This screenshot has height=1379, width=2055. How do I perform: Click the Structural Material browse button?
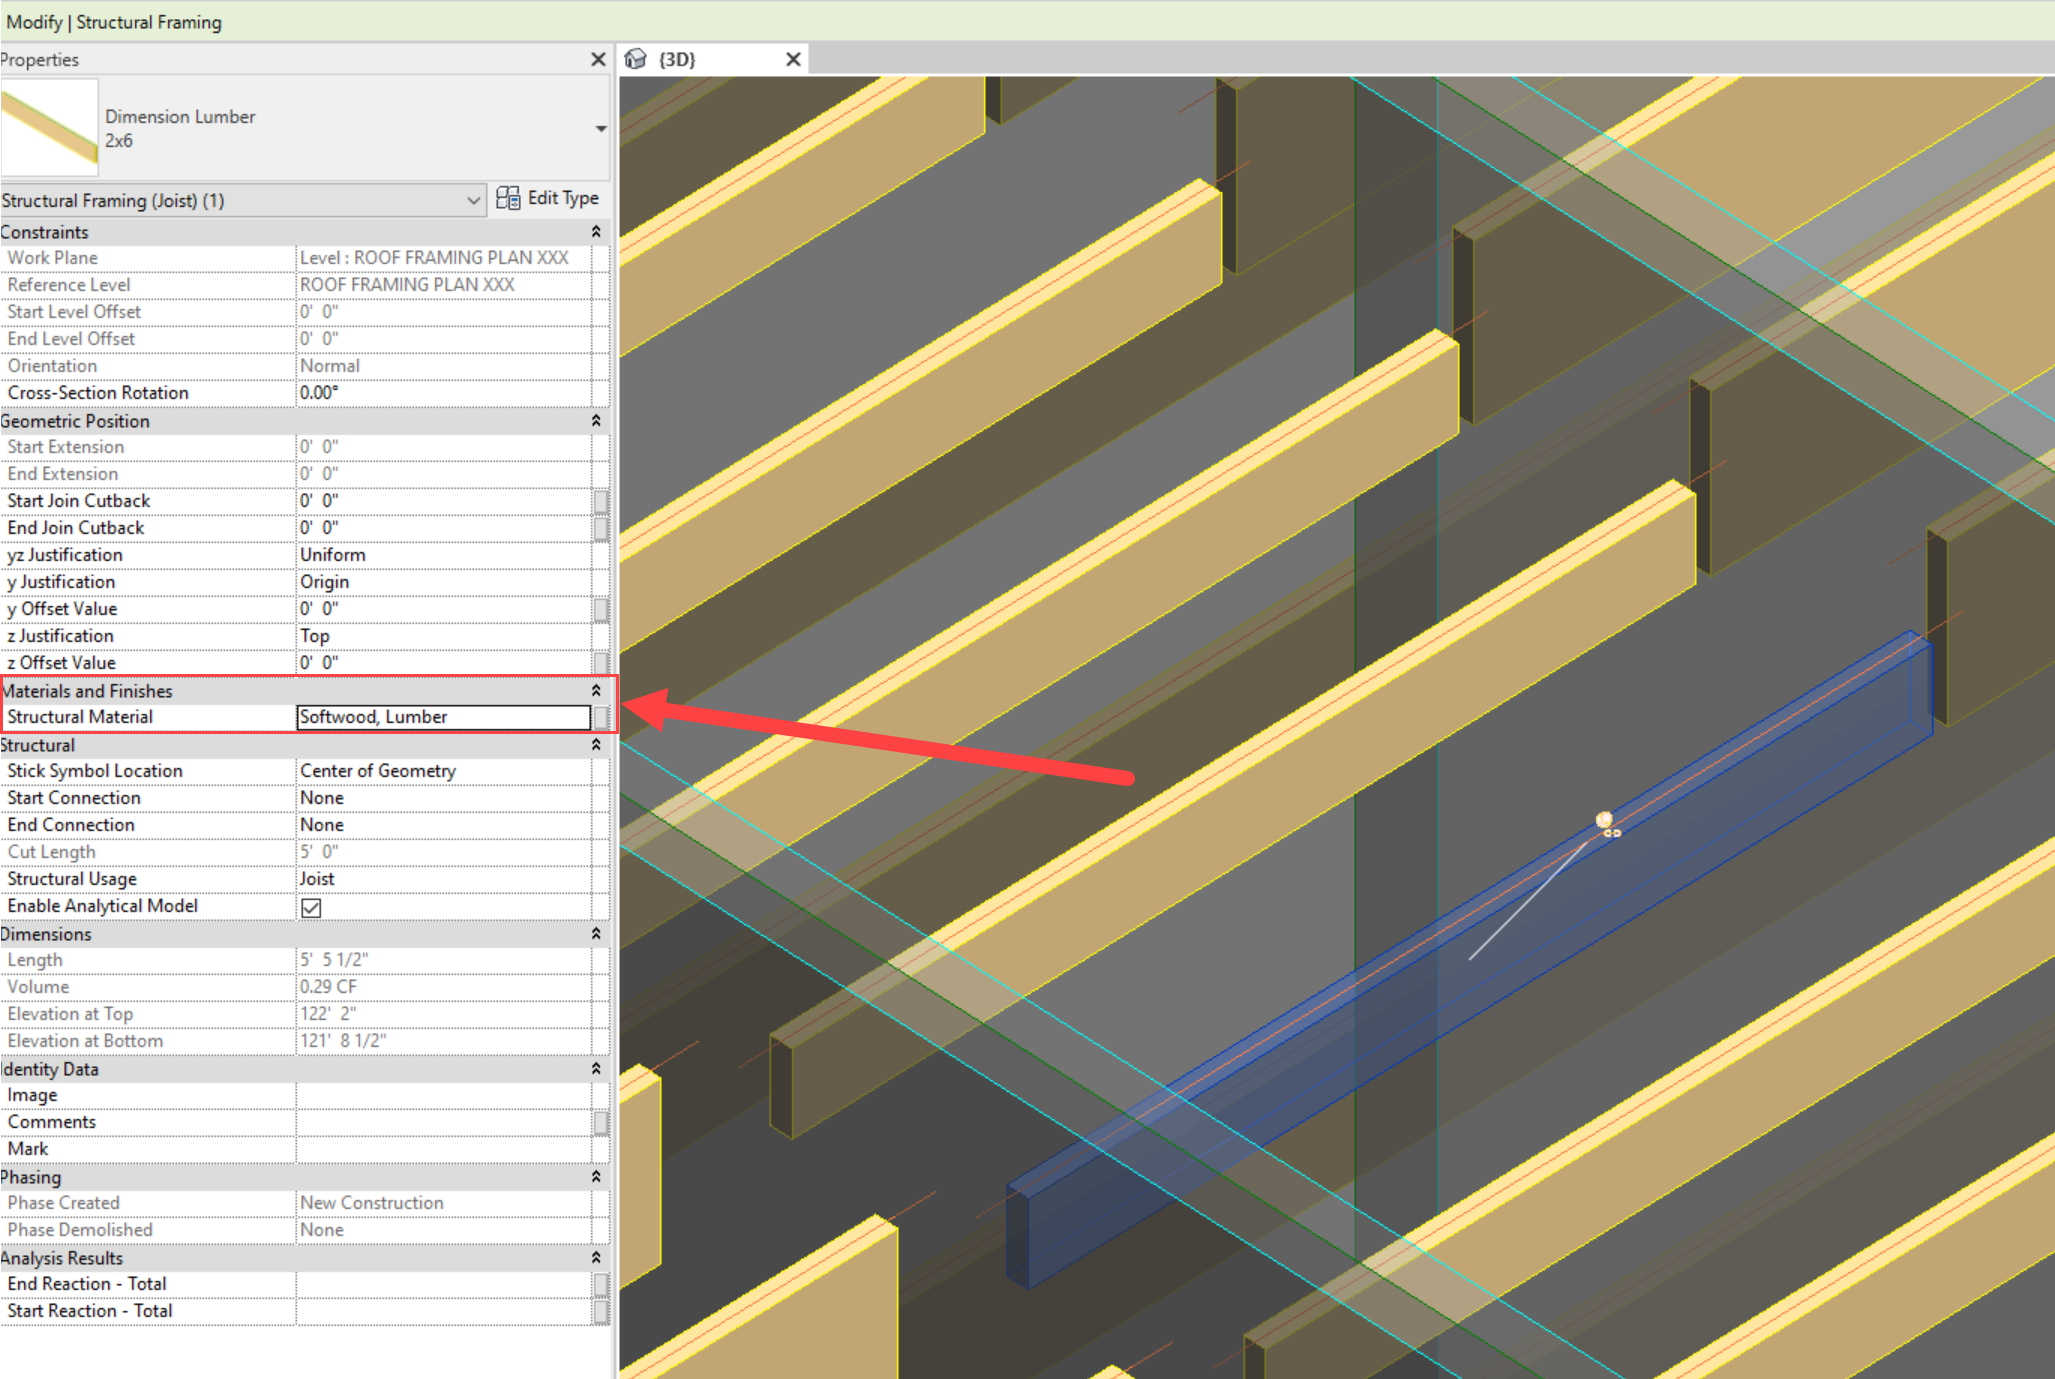(601, 717)
